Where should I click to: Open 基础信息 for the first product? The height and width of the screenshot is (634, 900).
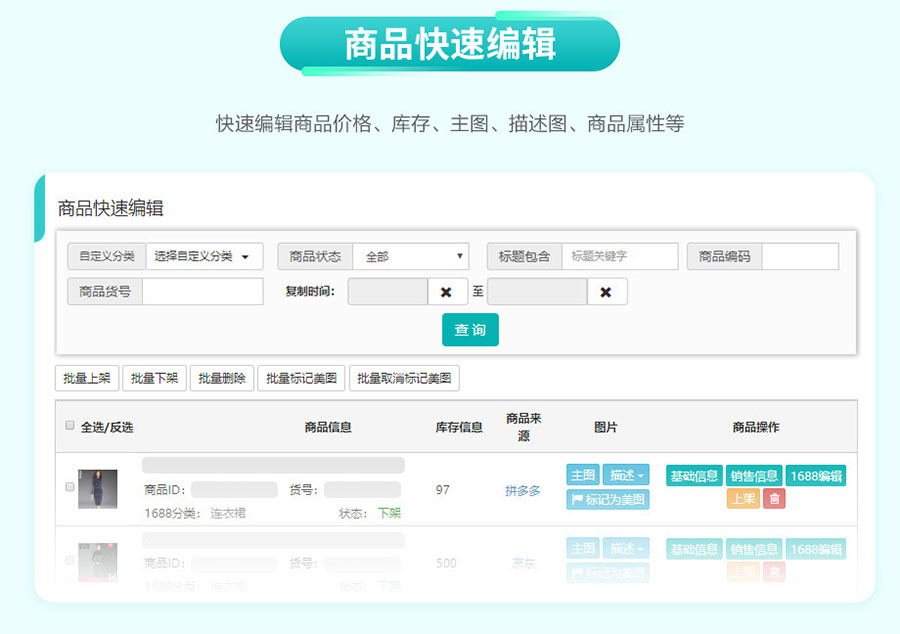694,476
